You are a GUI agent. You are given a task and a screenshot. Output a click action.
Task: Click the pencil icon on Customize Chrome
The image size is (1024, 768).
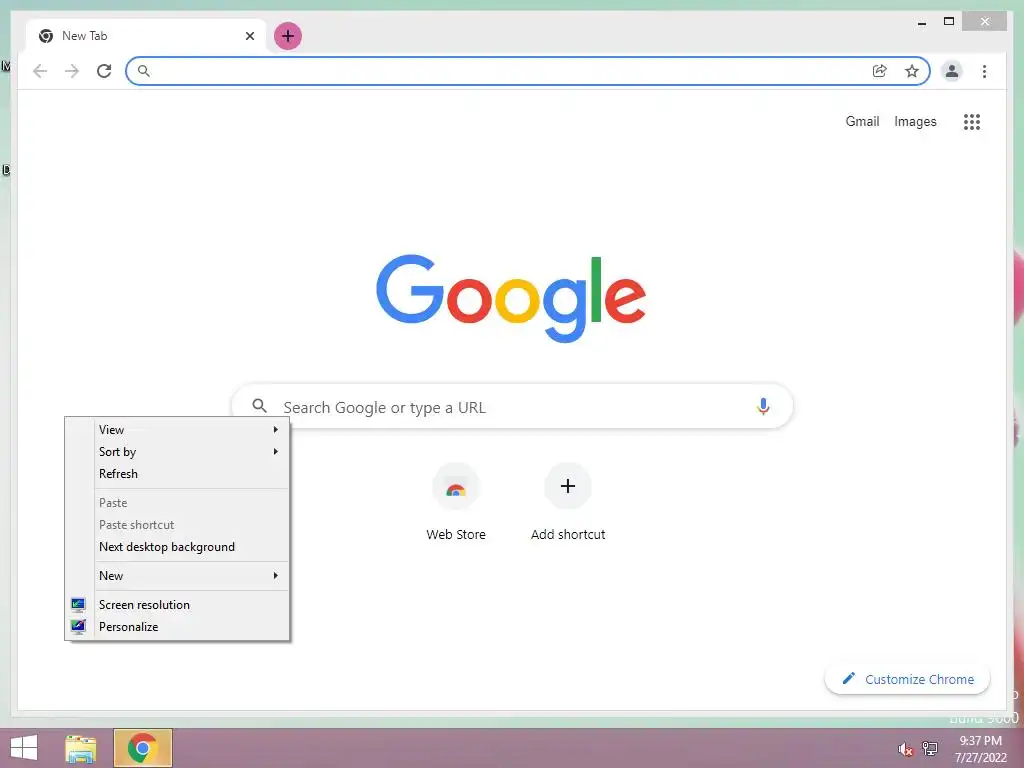coord(848,679)
